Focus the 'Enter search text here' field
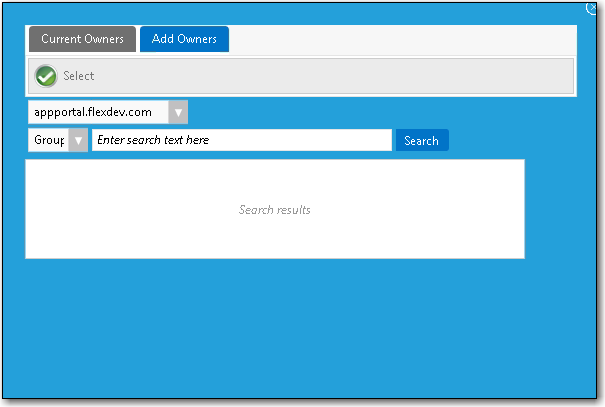Image resolution: width=605 pixels, height=407 pixels. tap(241, 141)
